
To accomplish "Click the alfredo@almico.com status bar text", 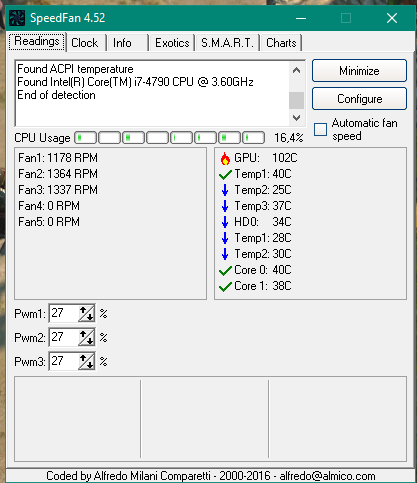I will click(x=327, y=476).
